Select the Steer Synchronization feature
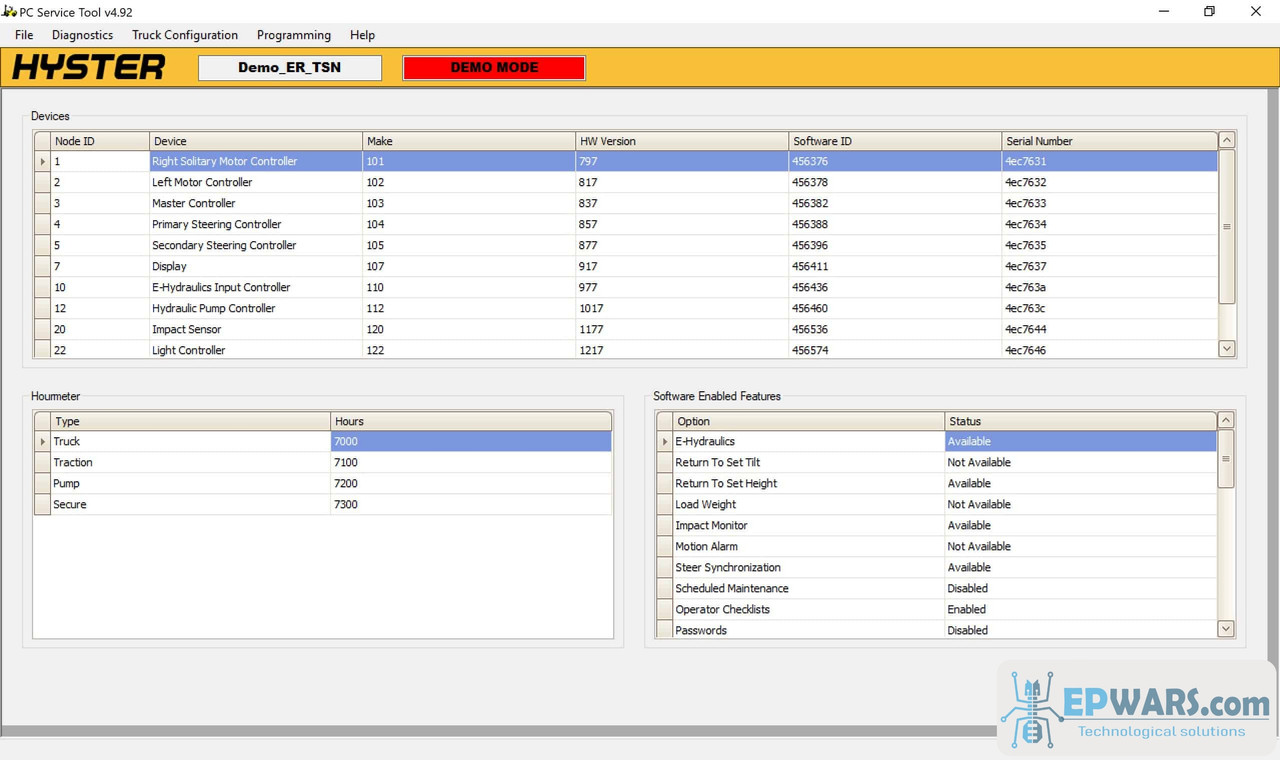The image size is (1280, 760). [x=936, y=567]
